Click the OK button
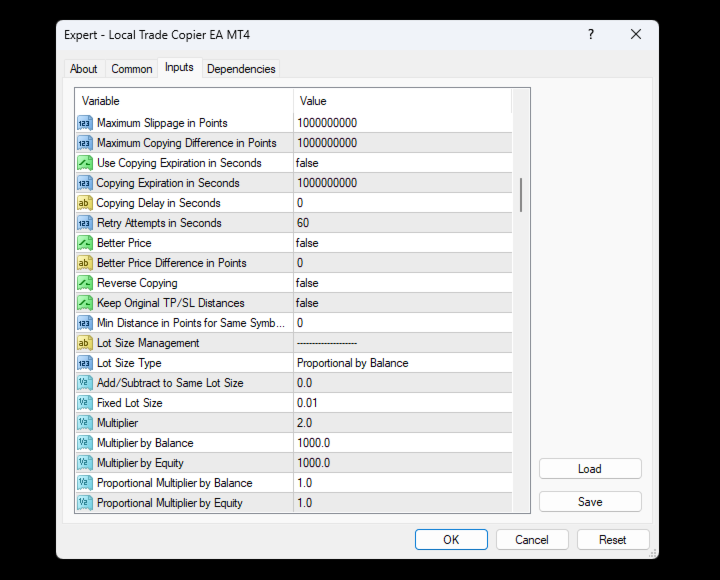Image resolution: width=720 pixels, height=580 pixels. coord(451,540)
